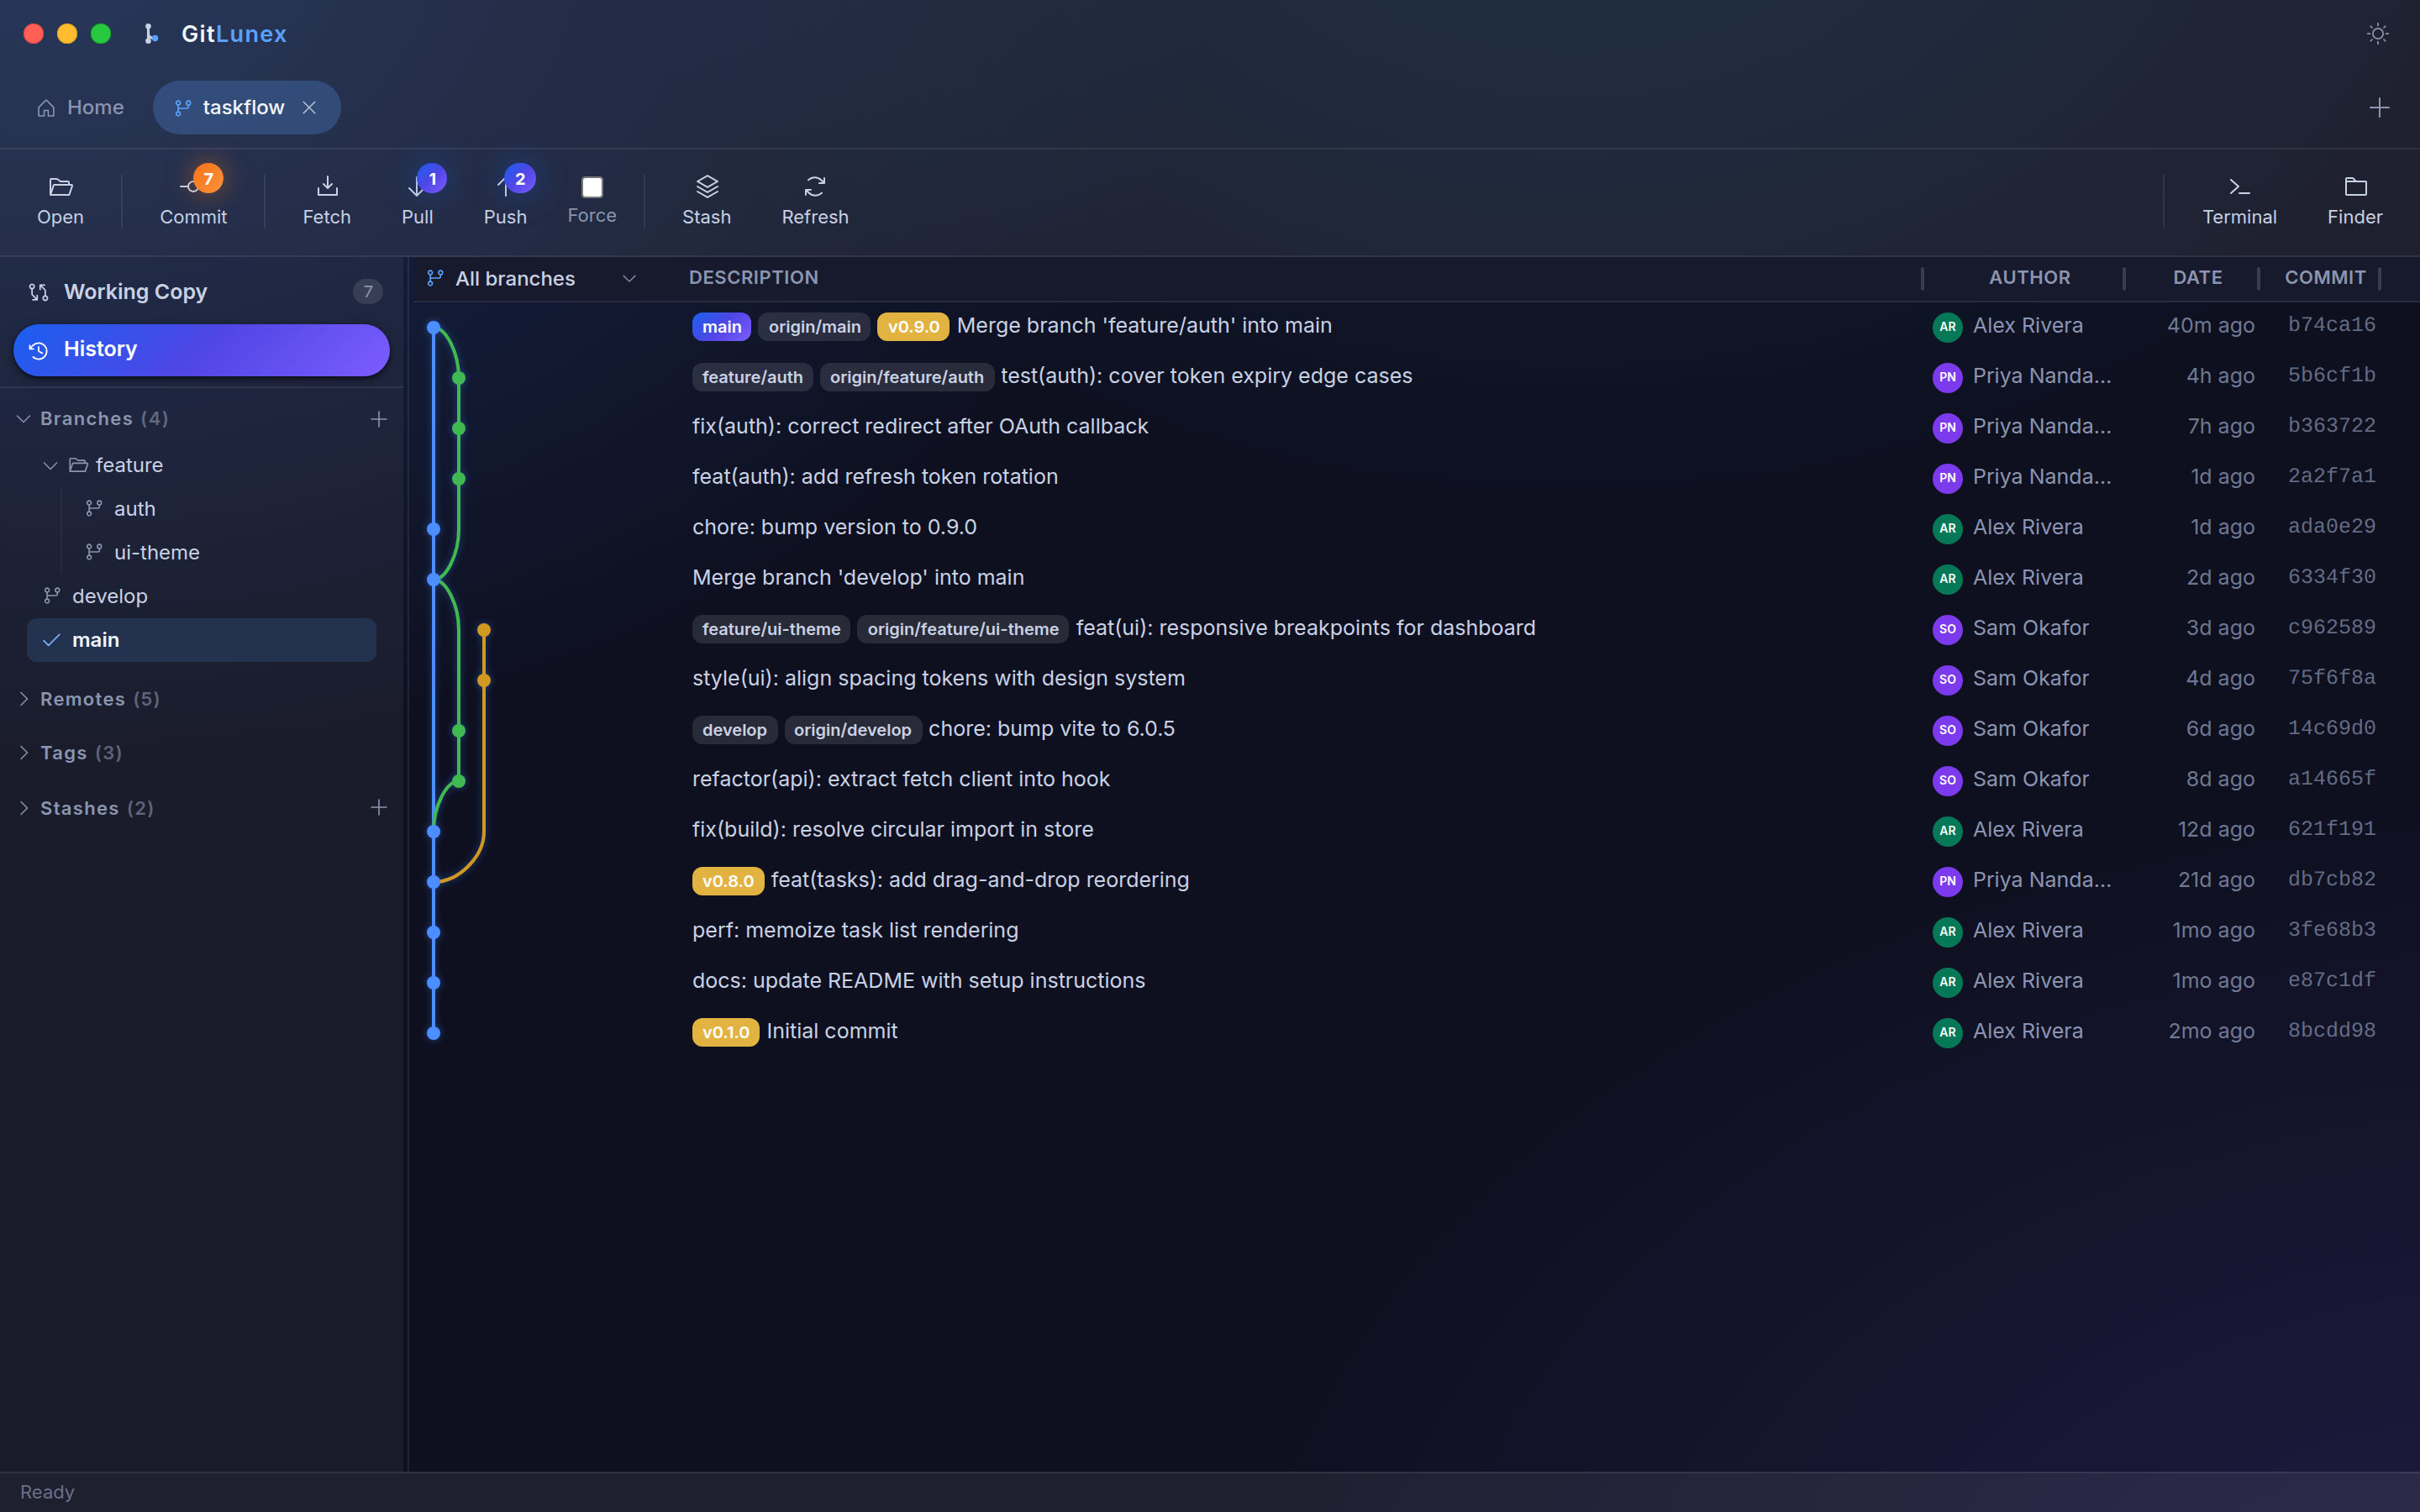This screenshot has height=1512, width=2420.
Task: Click Priya avatar on commit db7cb82
Action: click(1947, 880)
